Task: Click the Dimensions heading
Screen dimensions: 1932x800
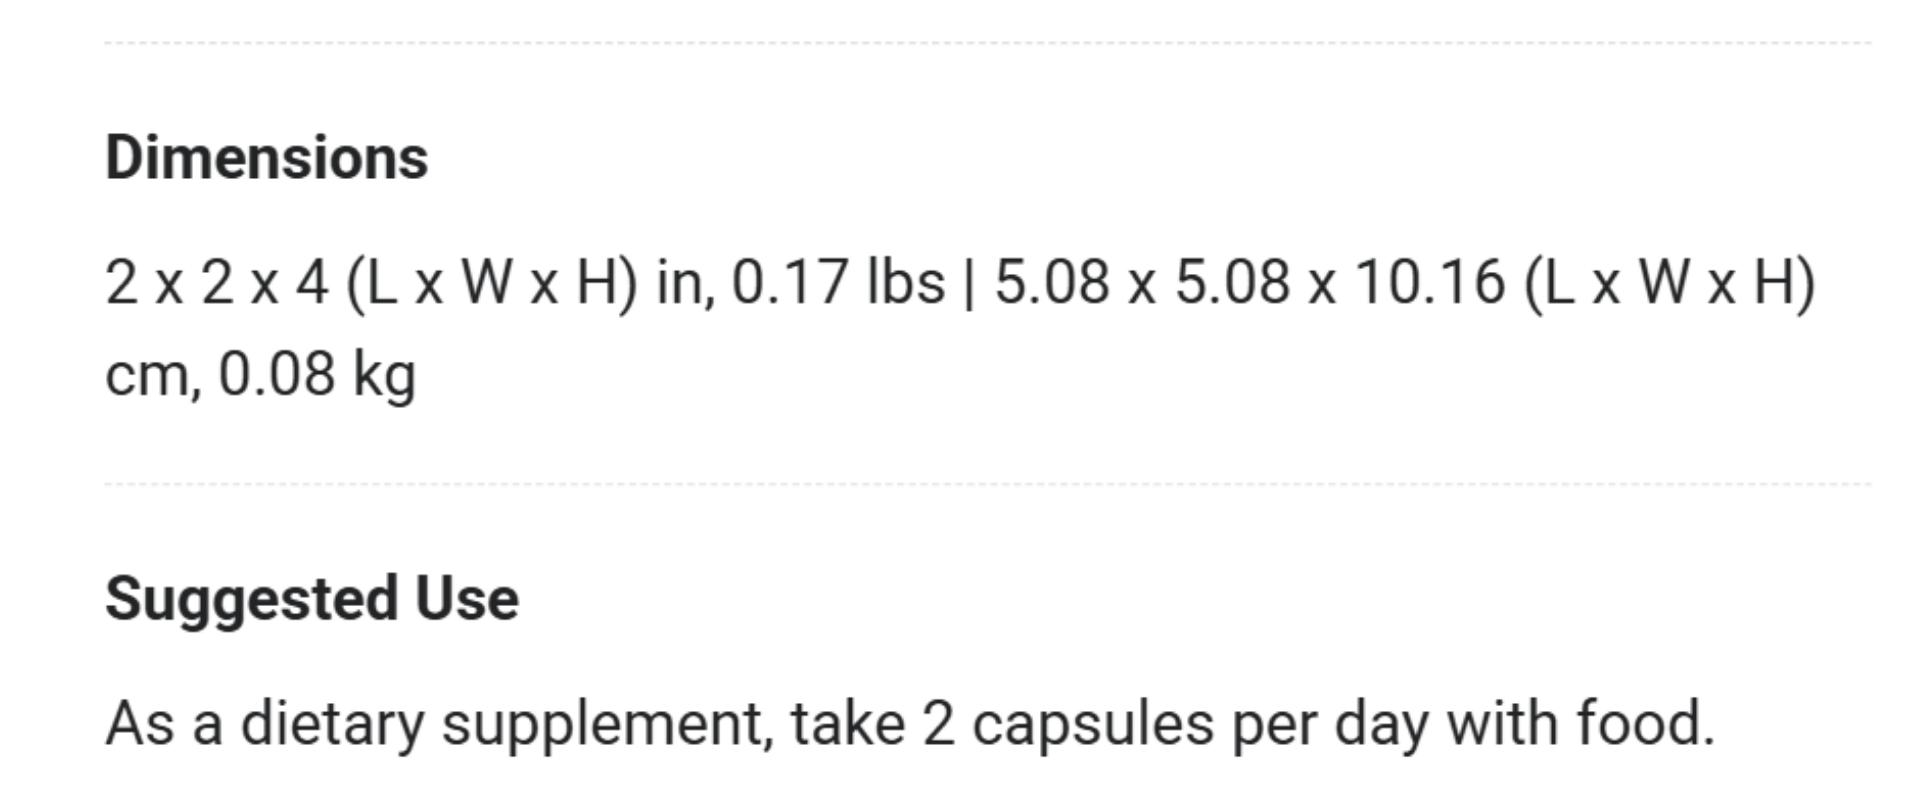Action: 266,158
